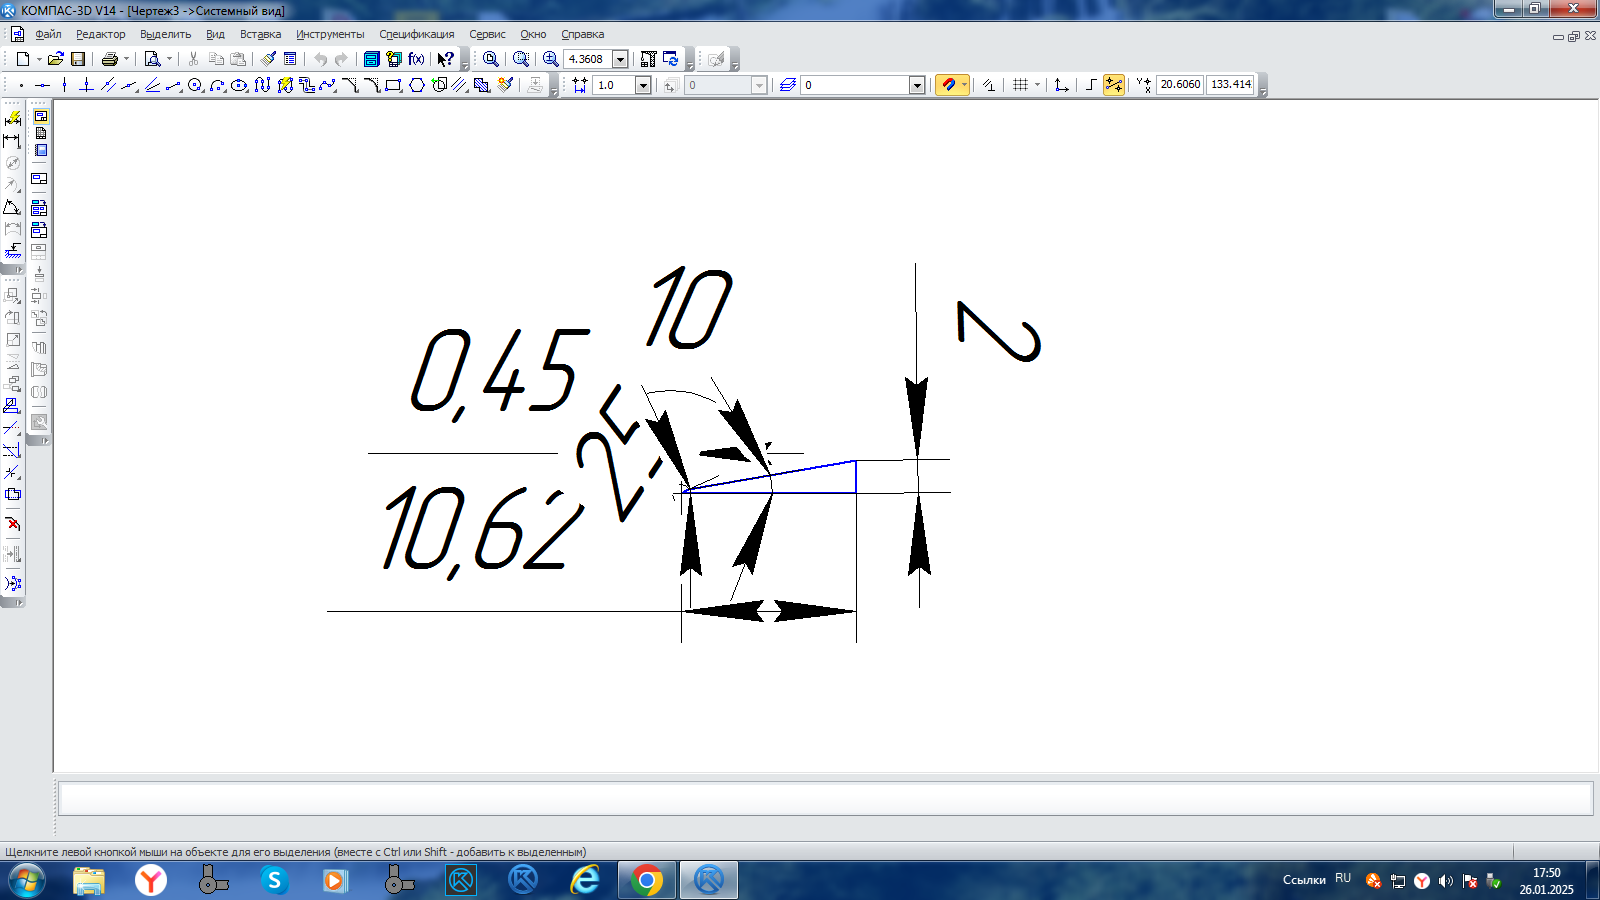Toggle the grid display button
The width and height of the screenshot is (1600, 900).
coord(1020,85)
